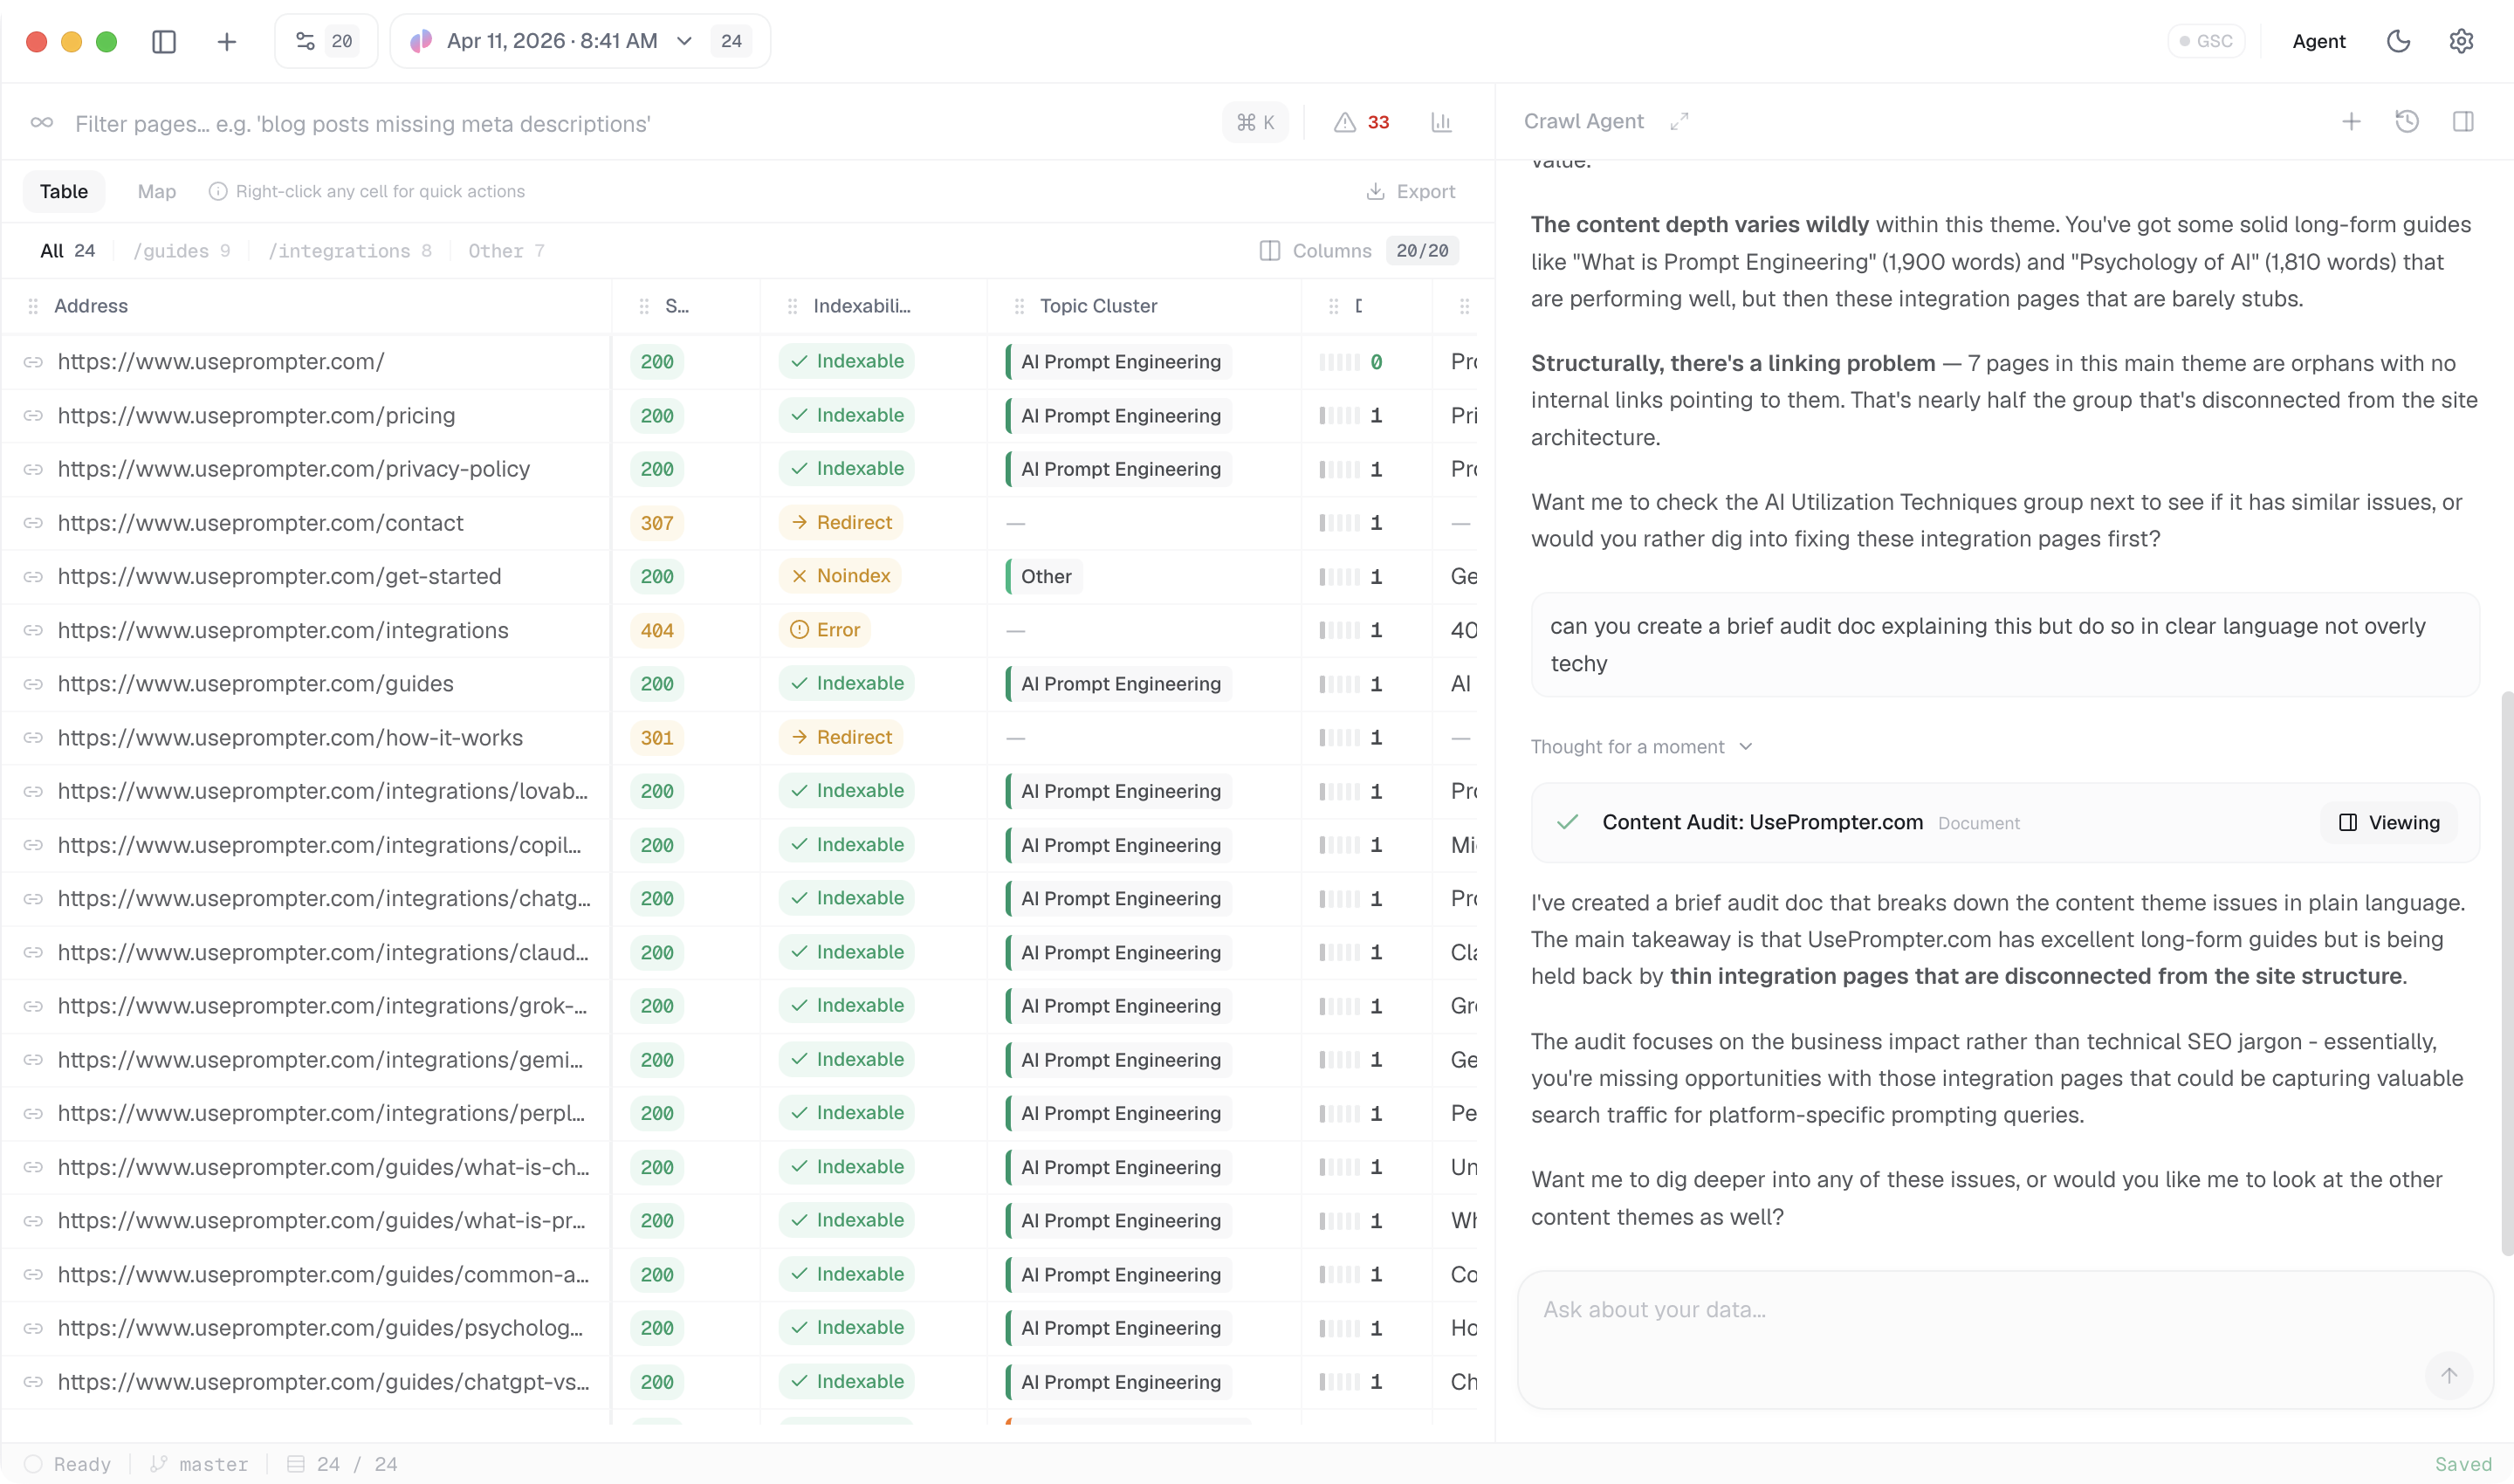Click the 24 pages count badge

[x=731, y=41]
